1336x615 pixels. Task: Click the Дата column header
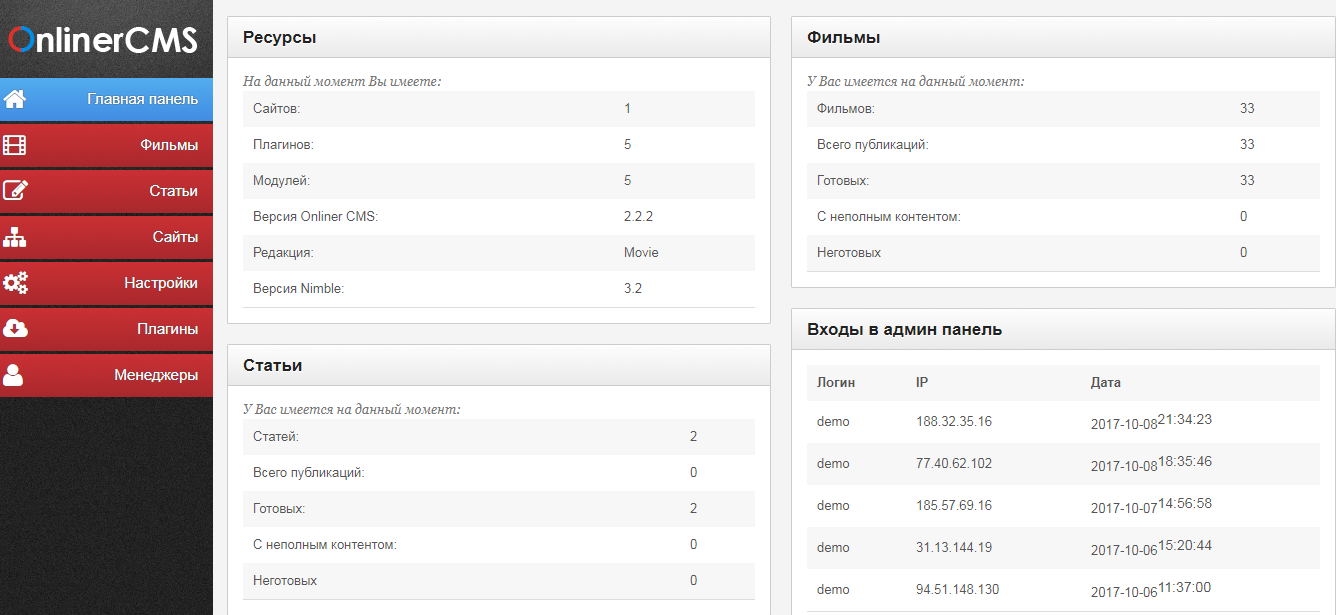(1105, 383)
